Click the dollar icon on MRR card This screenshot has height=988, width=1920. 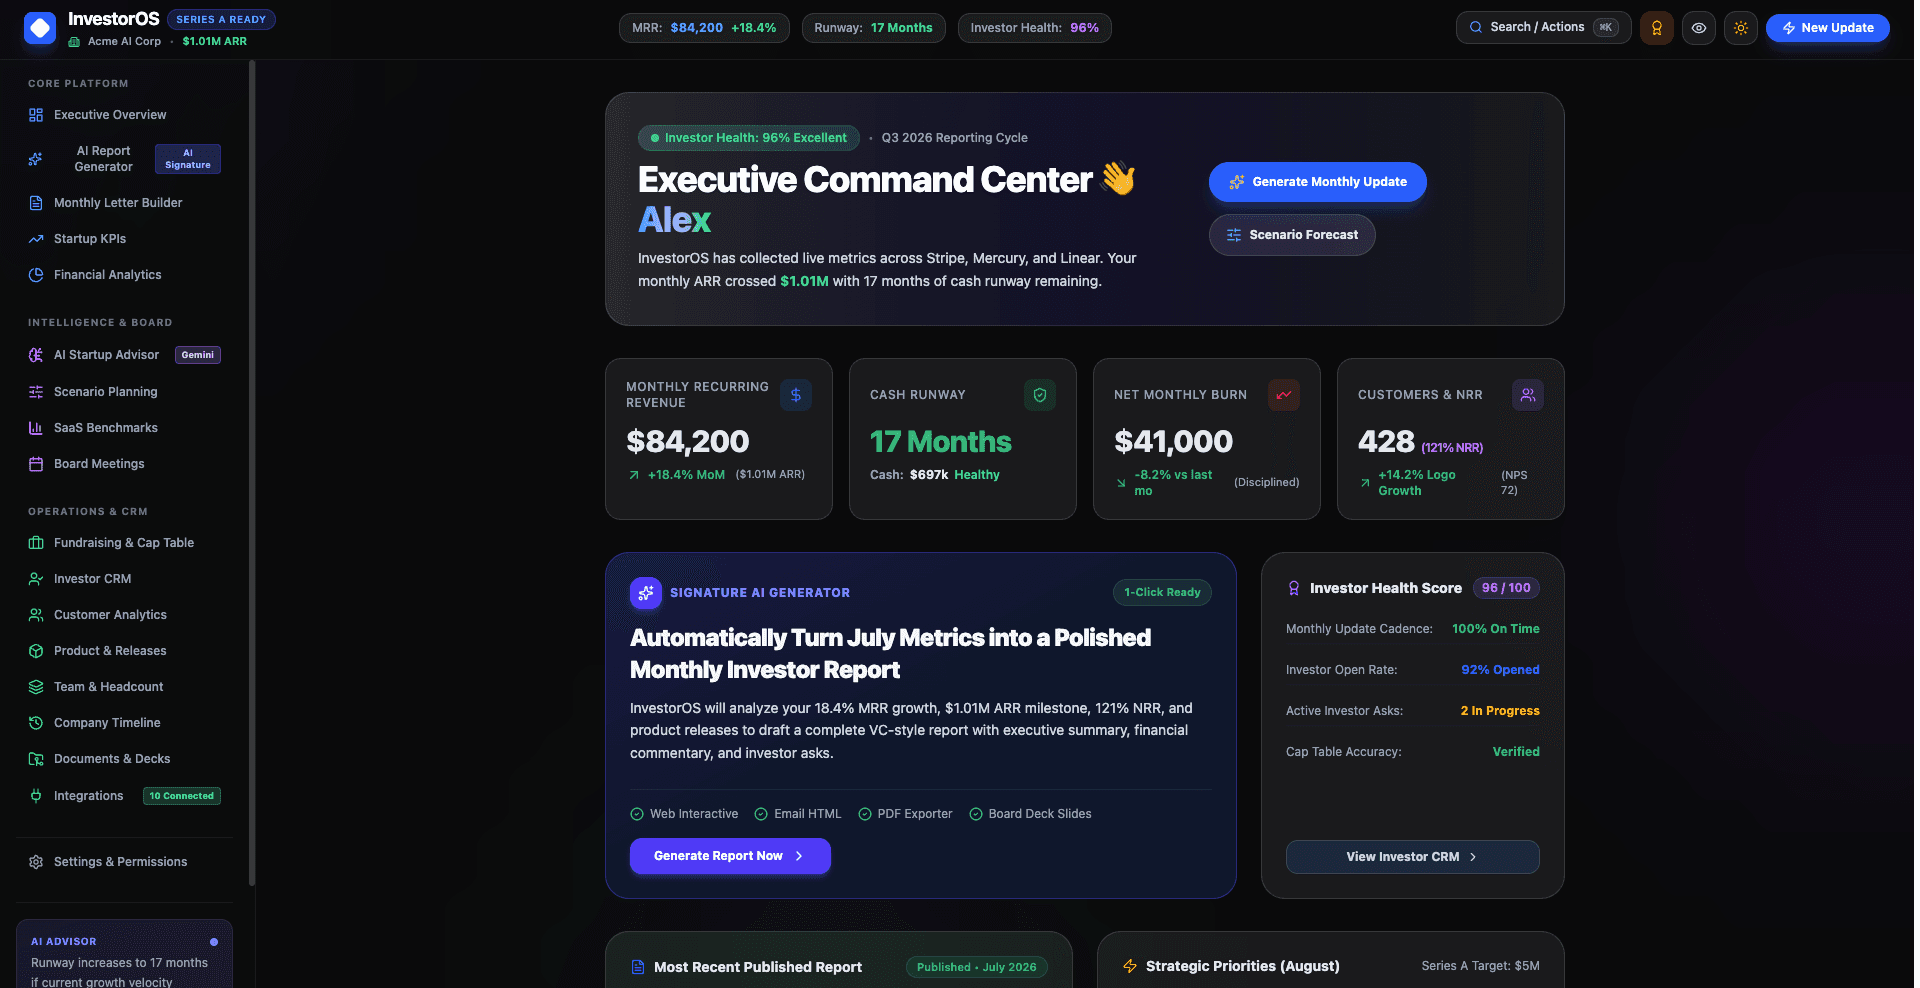796,395
